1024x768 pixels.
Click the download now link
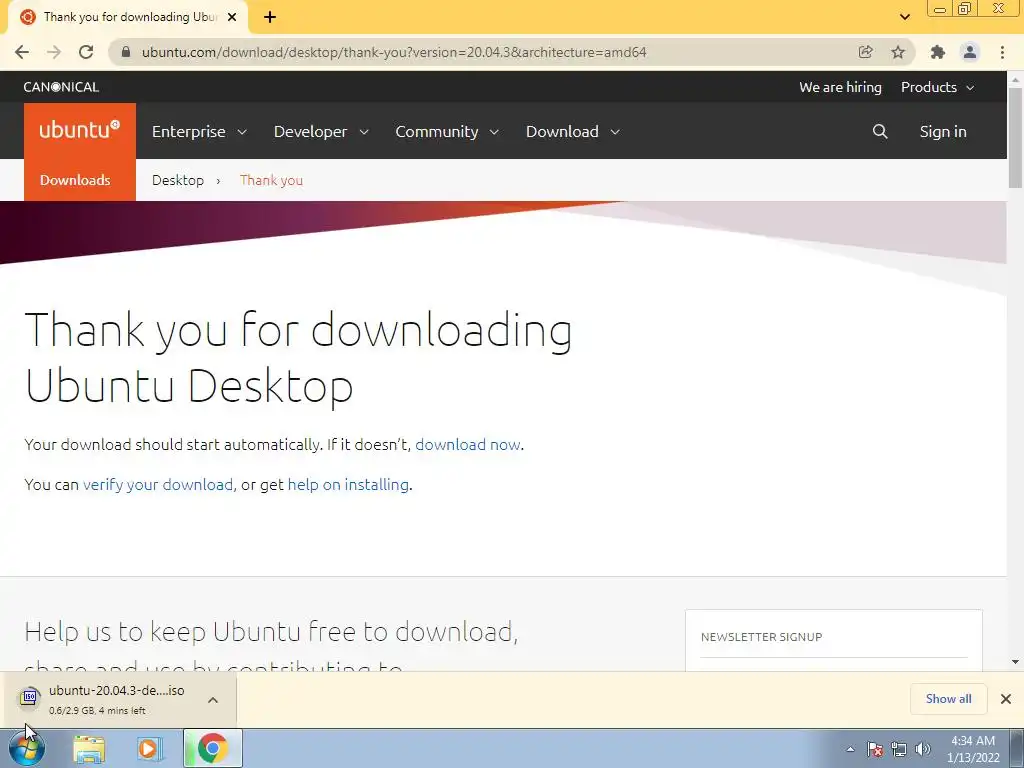pyautogui.click(x=468, y=444)
